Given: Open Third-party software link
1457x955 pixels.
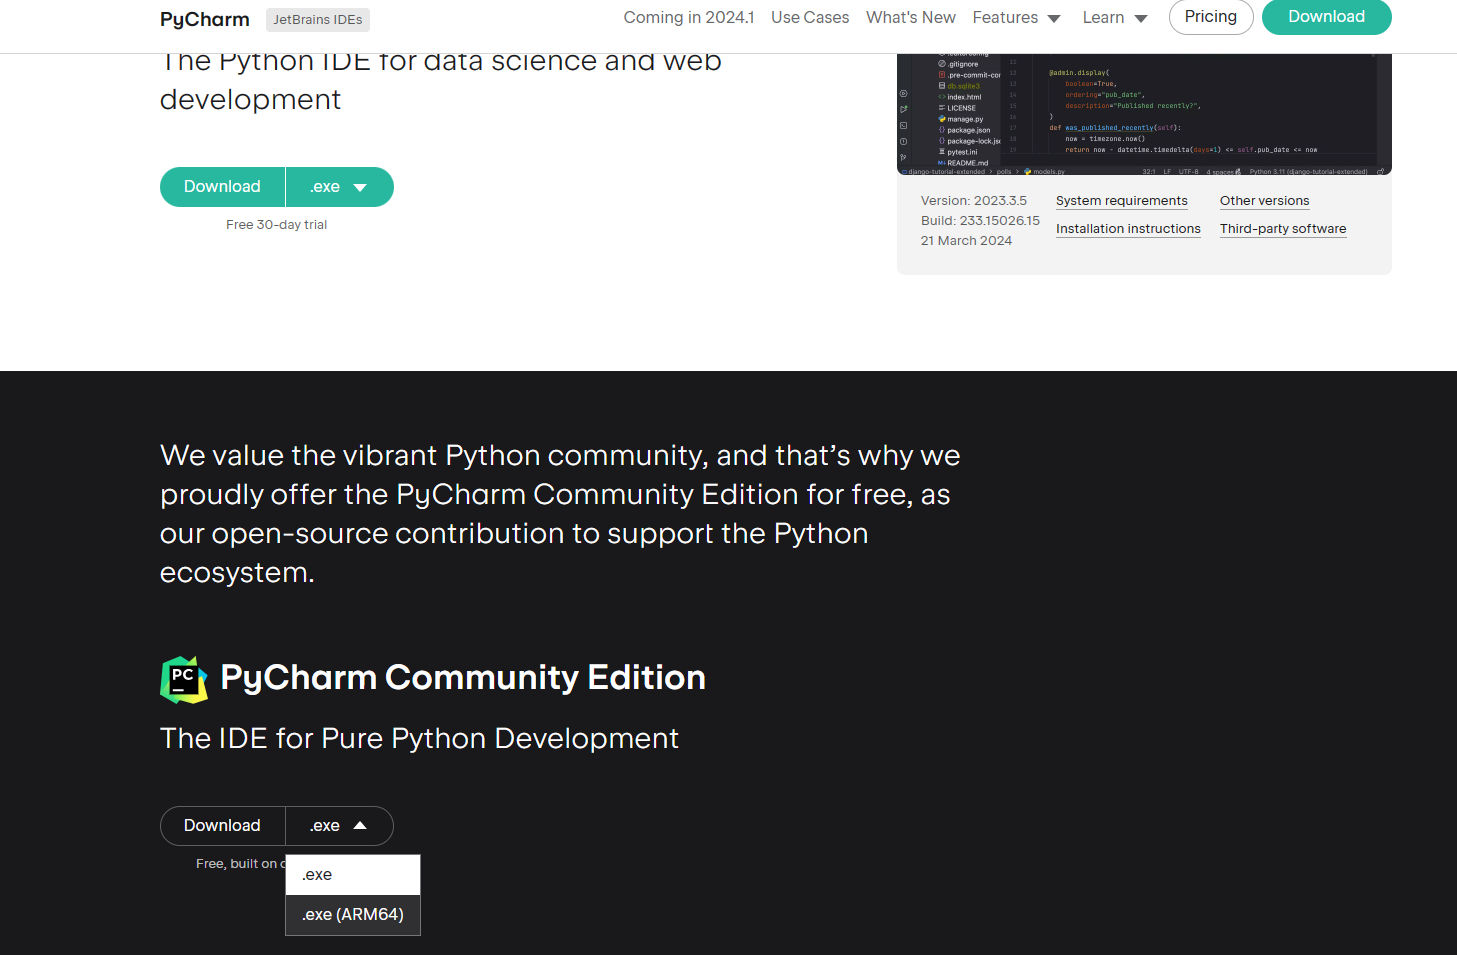Looking at the screenshot, I should point(1283,229).
